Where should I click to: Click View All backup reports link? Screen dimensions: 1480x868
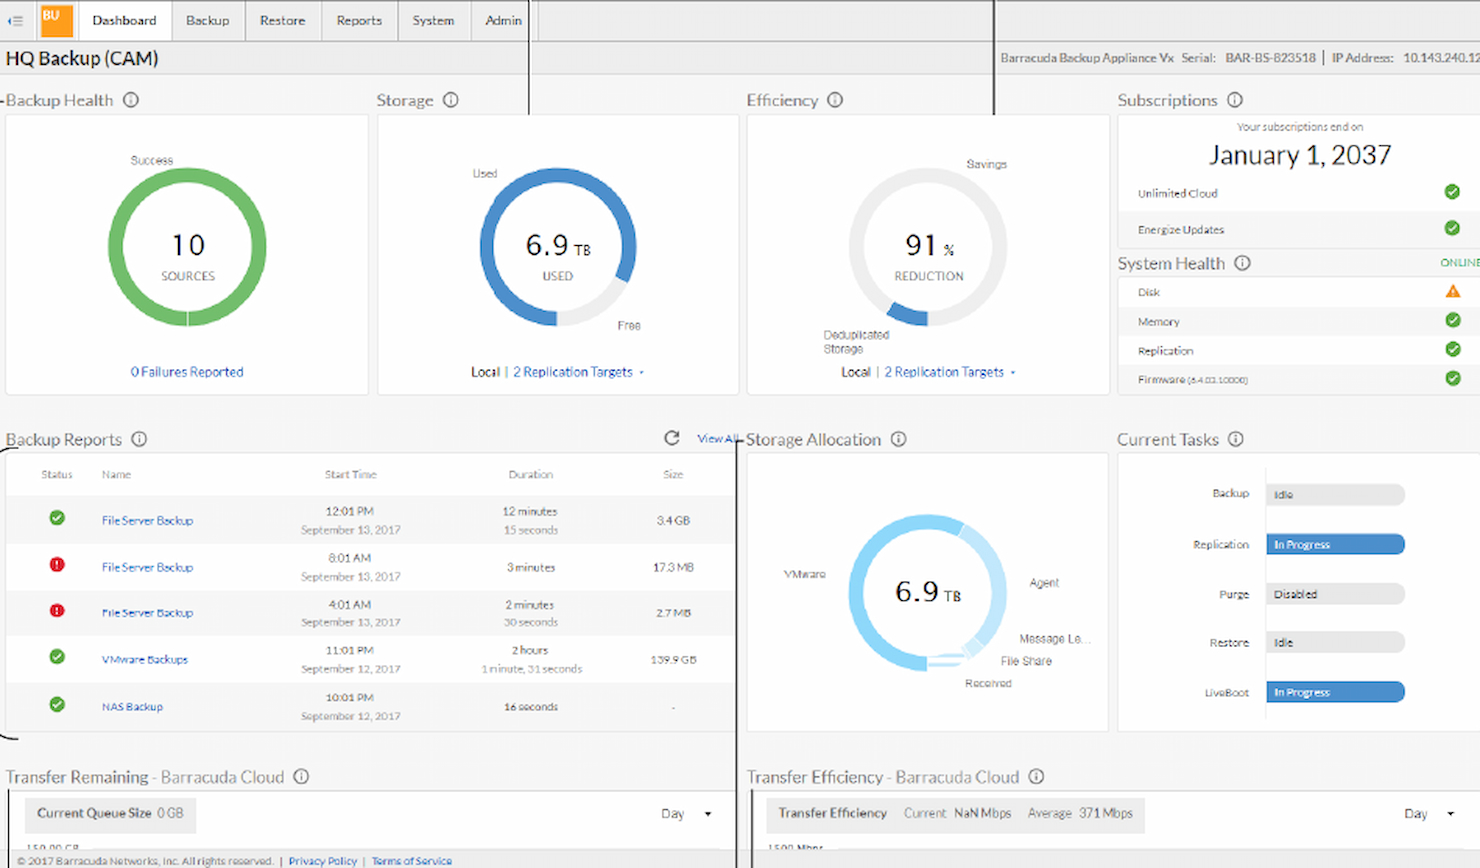(716, 439)
